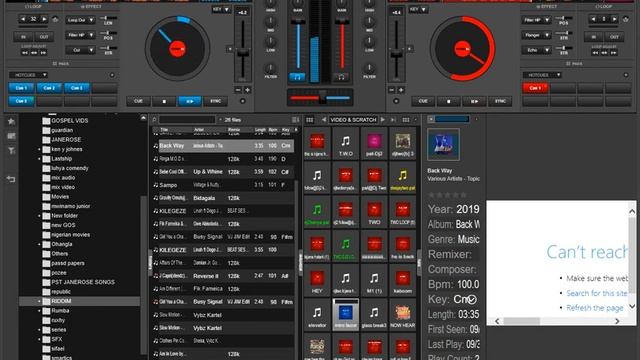Toggle left deck loop OUT point
Viewport: 640px width, 360px height.
pos(44,37)
